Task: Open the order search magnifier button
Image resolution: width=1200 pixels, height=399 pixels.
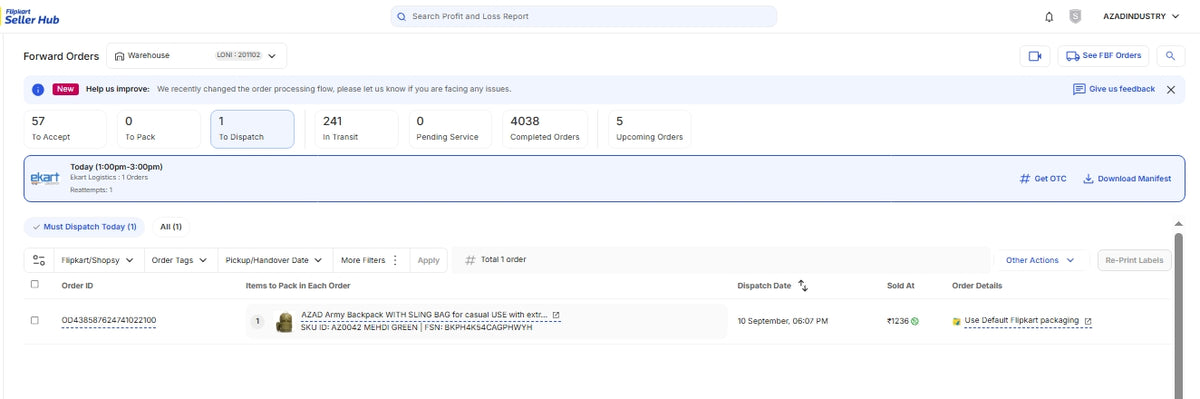Action: pos(1169,56)
